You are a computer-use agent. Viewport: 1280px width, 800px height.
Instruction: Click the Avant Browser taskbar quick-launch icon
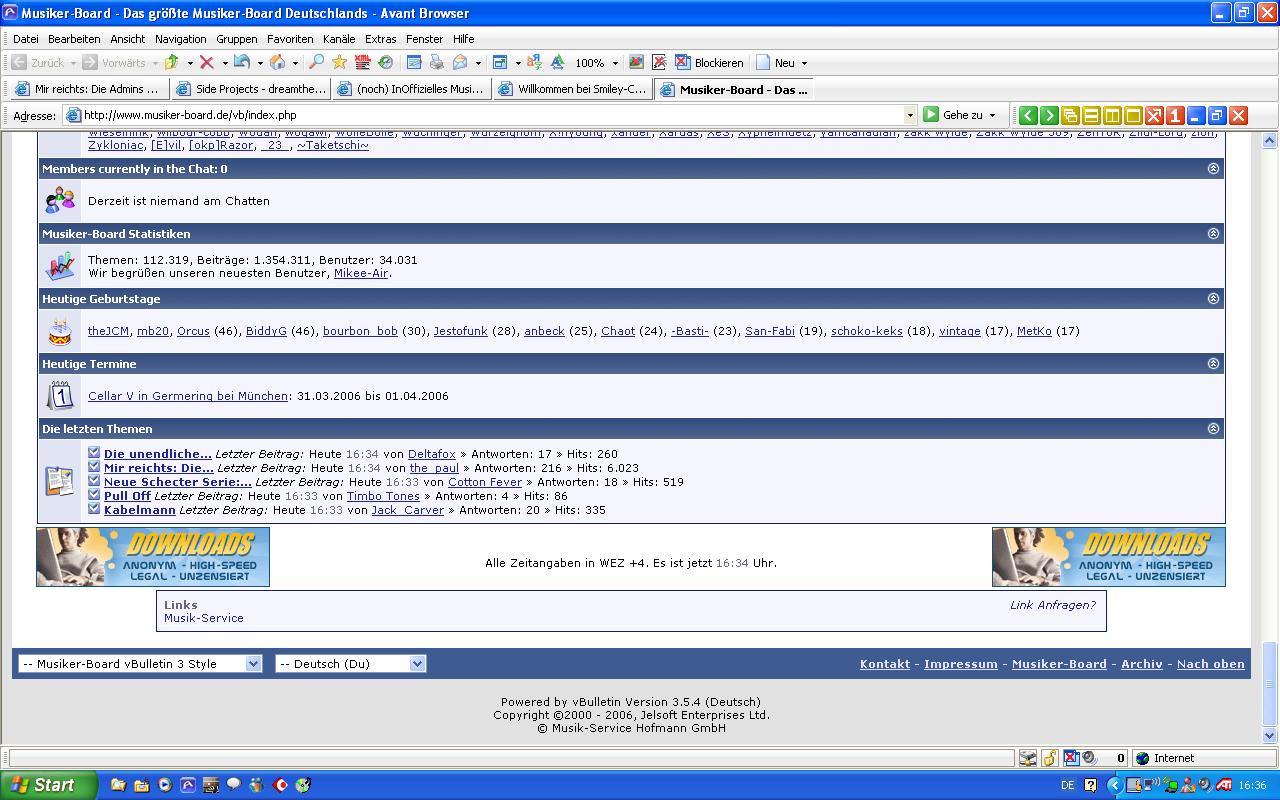click(x=188, y=785)
